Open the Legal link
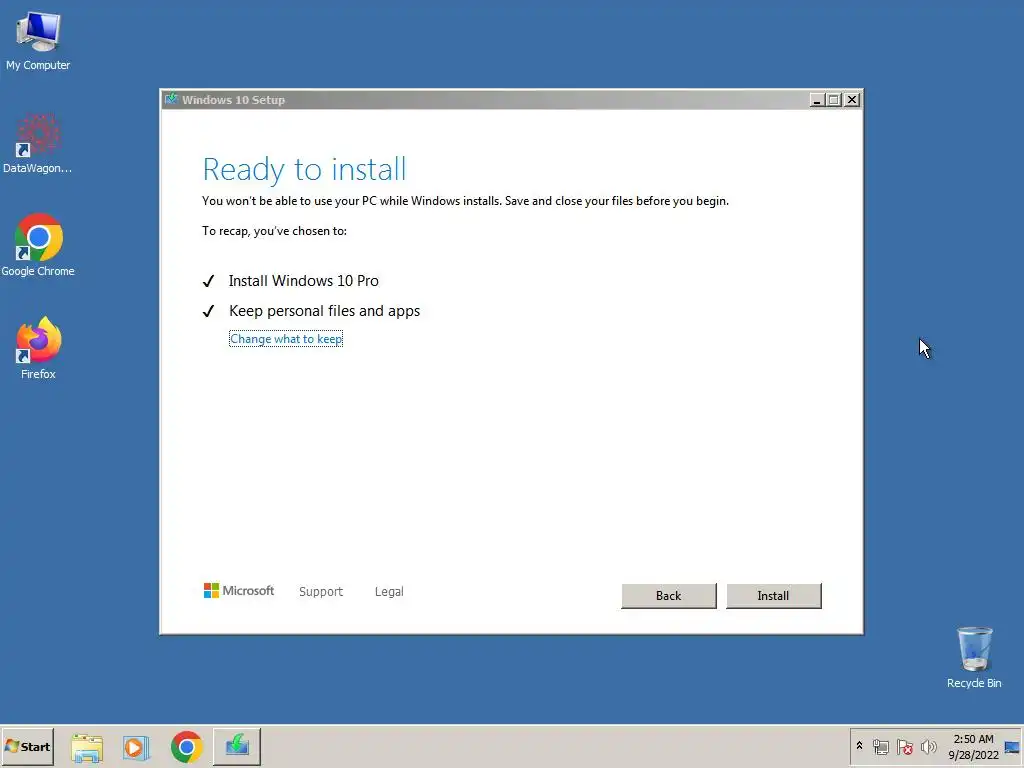1024x768 pixels. tap(389, 592)
